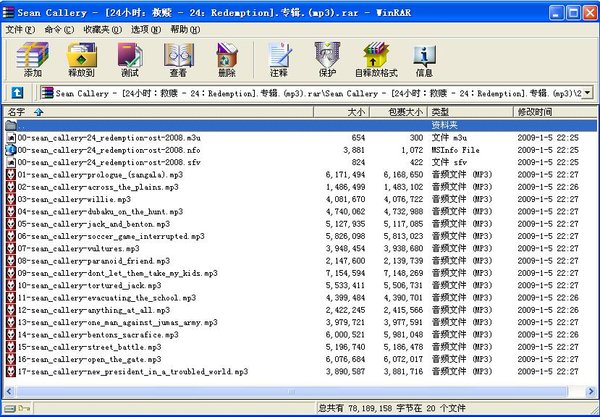Sort by 名字 column header
The image size is (600, 417).
coord(158,112)
